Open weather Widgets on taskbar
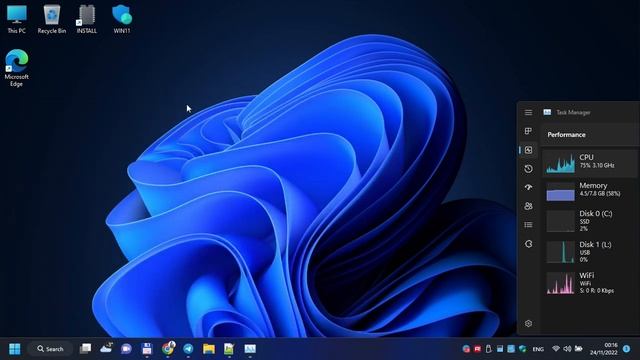640x360 pixels. pyautogui.click(x=106, y=349)
